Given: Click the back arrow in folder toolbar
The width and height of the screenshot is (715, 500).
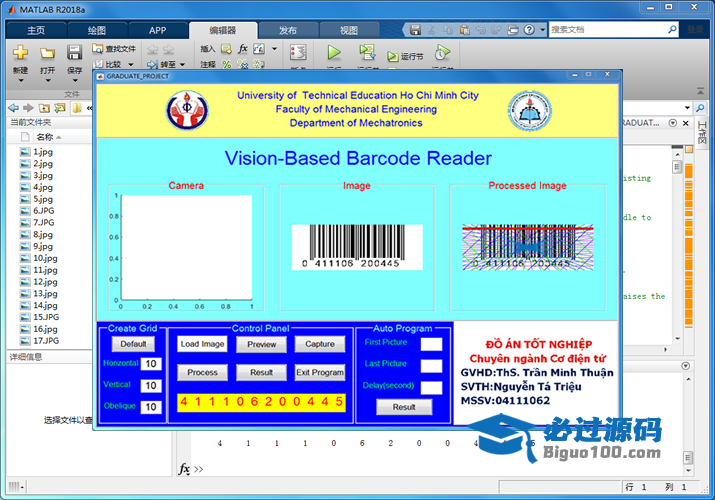Looking at the screenshot, I should pos(13,108).
